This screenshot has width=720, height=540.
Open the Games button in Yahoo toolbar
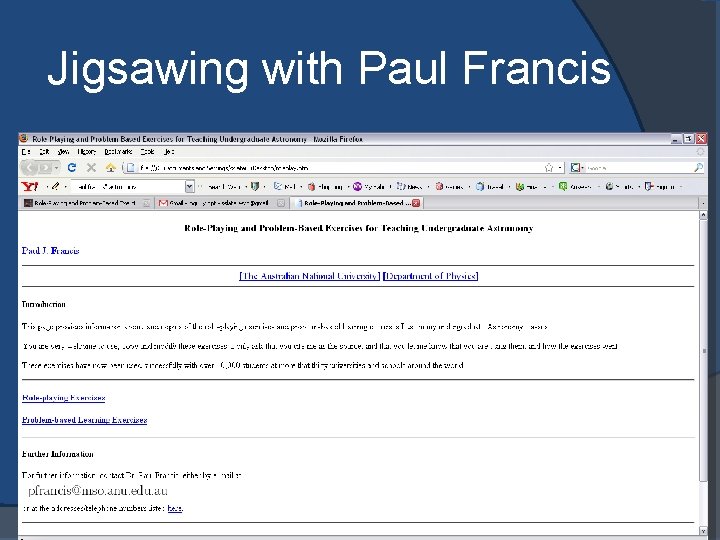[x=450, y=186]
